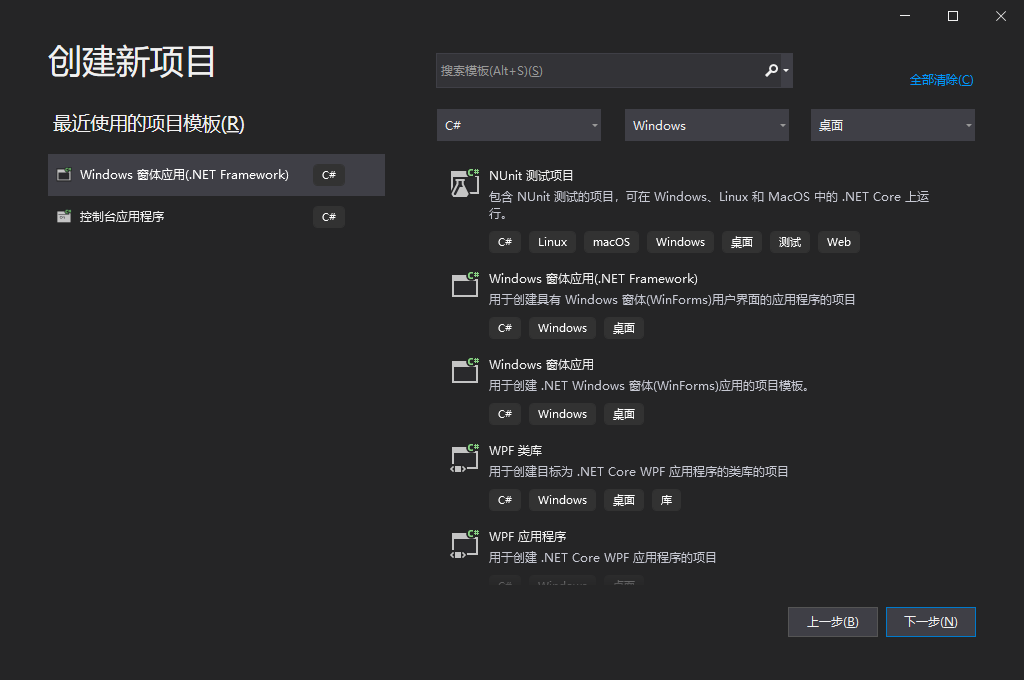Choose Windows 窗体应用(.NET Framework) title in the template list

click(593, 279)
